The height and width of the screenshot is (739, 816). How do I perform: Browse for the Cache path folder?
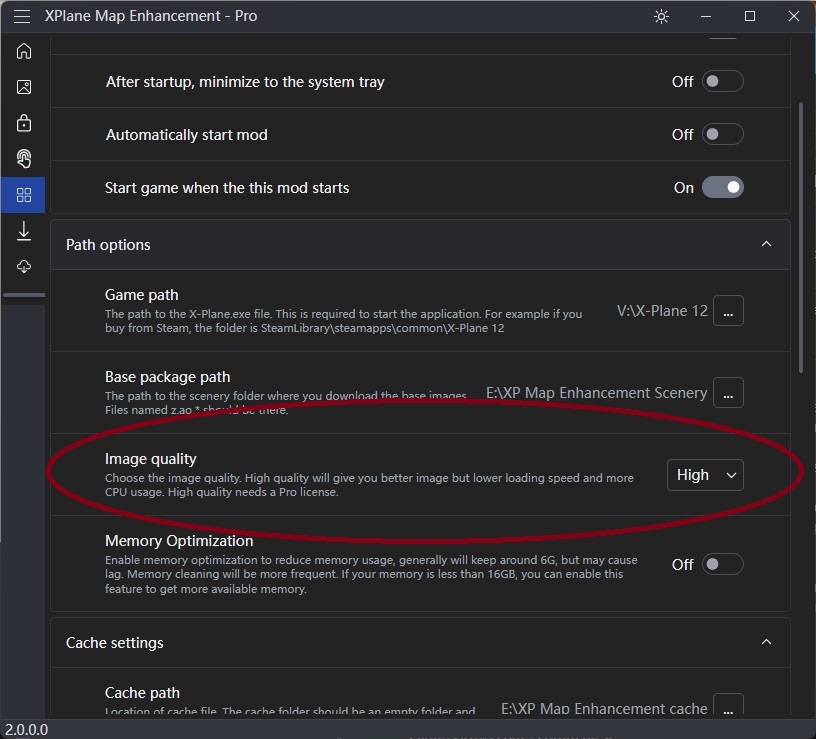[x=728, y=705]
